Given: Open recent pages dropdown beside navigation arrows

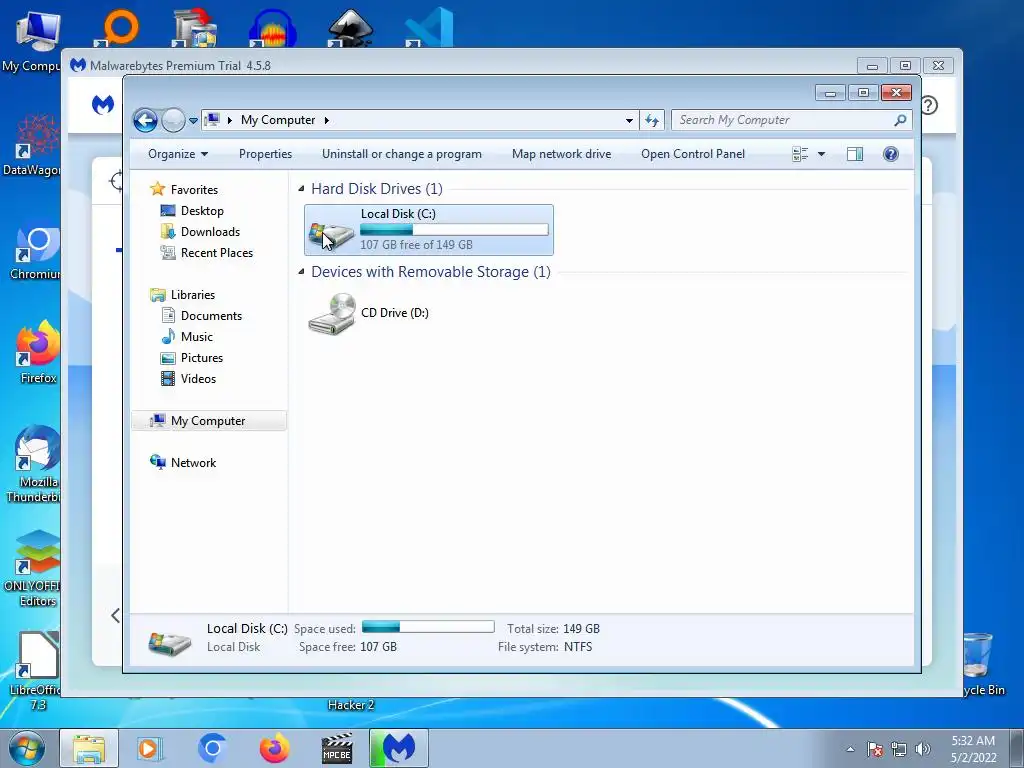Looking at the screenshot, I should (193, 121).
